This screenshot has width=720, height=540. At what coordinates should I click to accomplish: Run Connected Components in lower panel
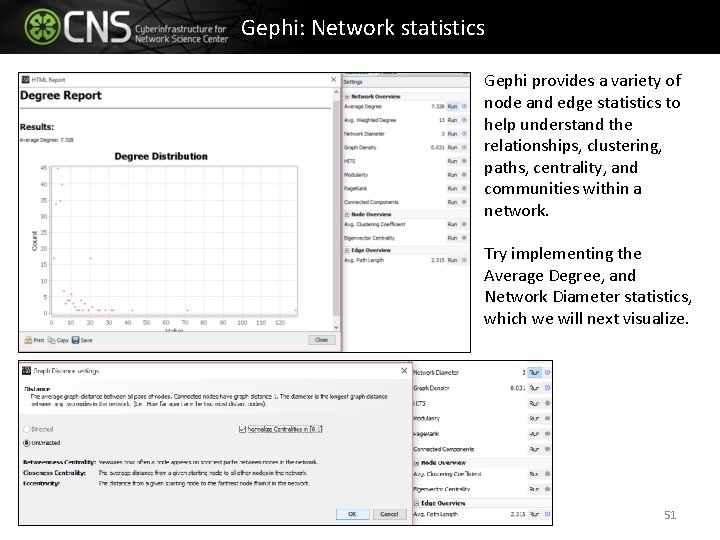pos(534,449)
